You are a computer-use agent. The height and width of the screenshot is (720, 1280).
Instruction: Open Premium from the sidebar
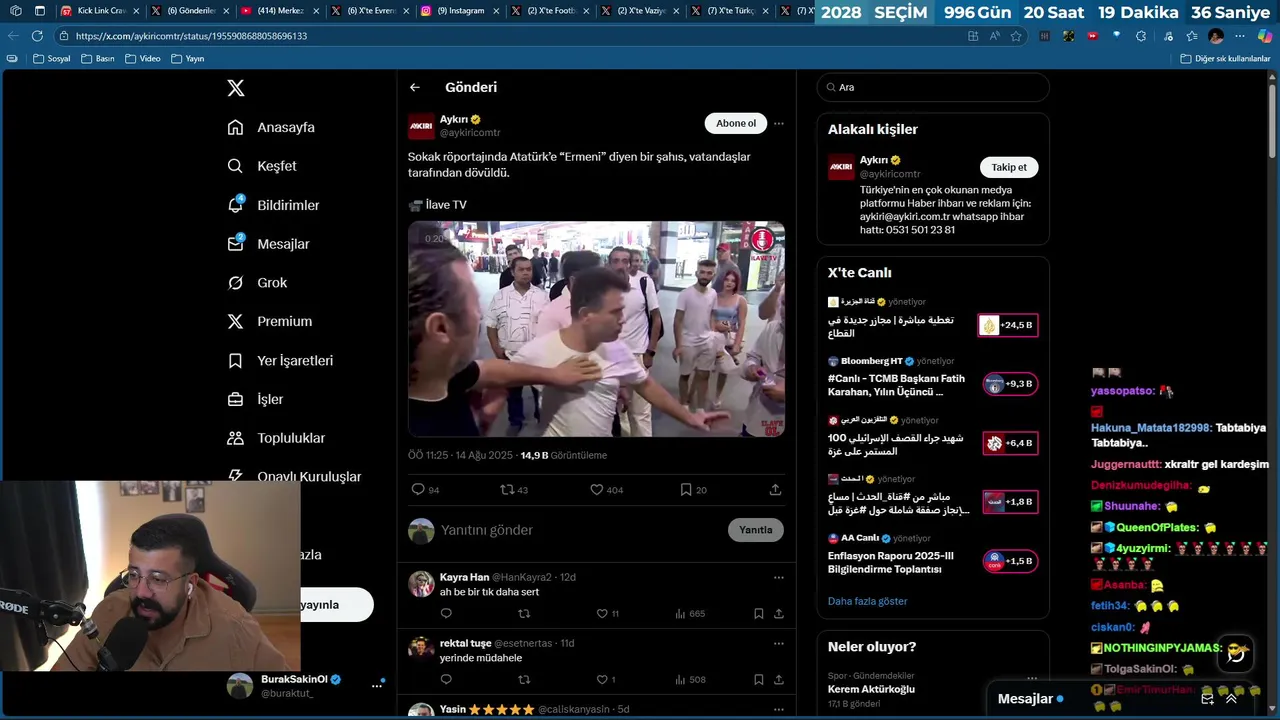click(284, 321)
